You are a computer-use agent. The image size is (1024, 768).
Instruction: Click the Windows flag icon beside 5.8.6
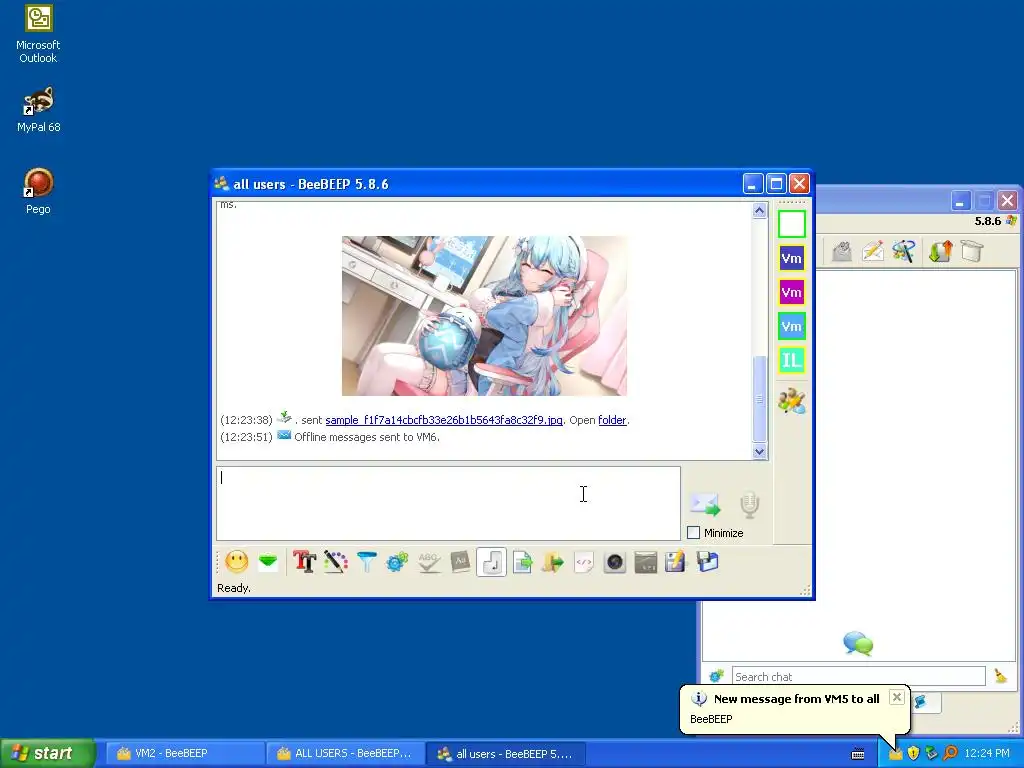click(1012, 221)
